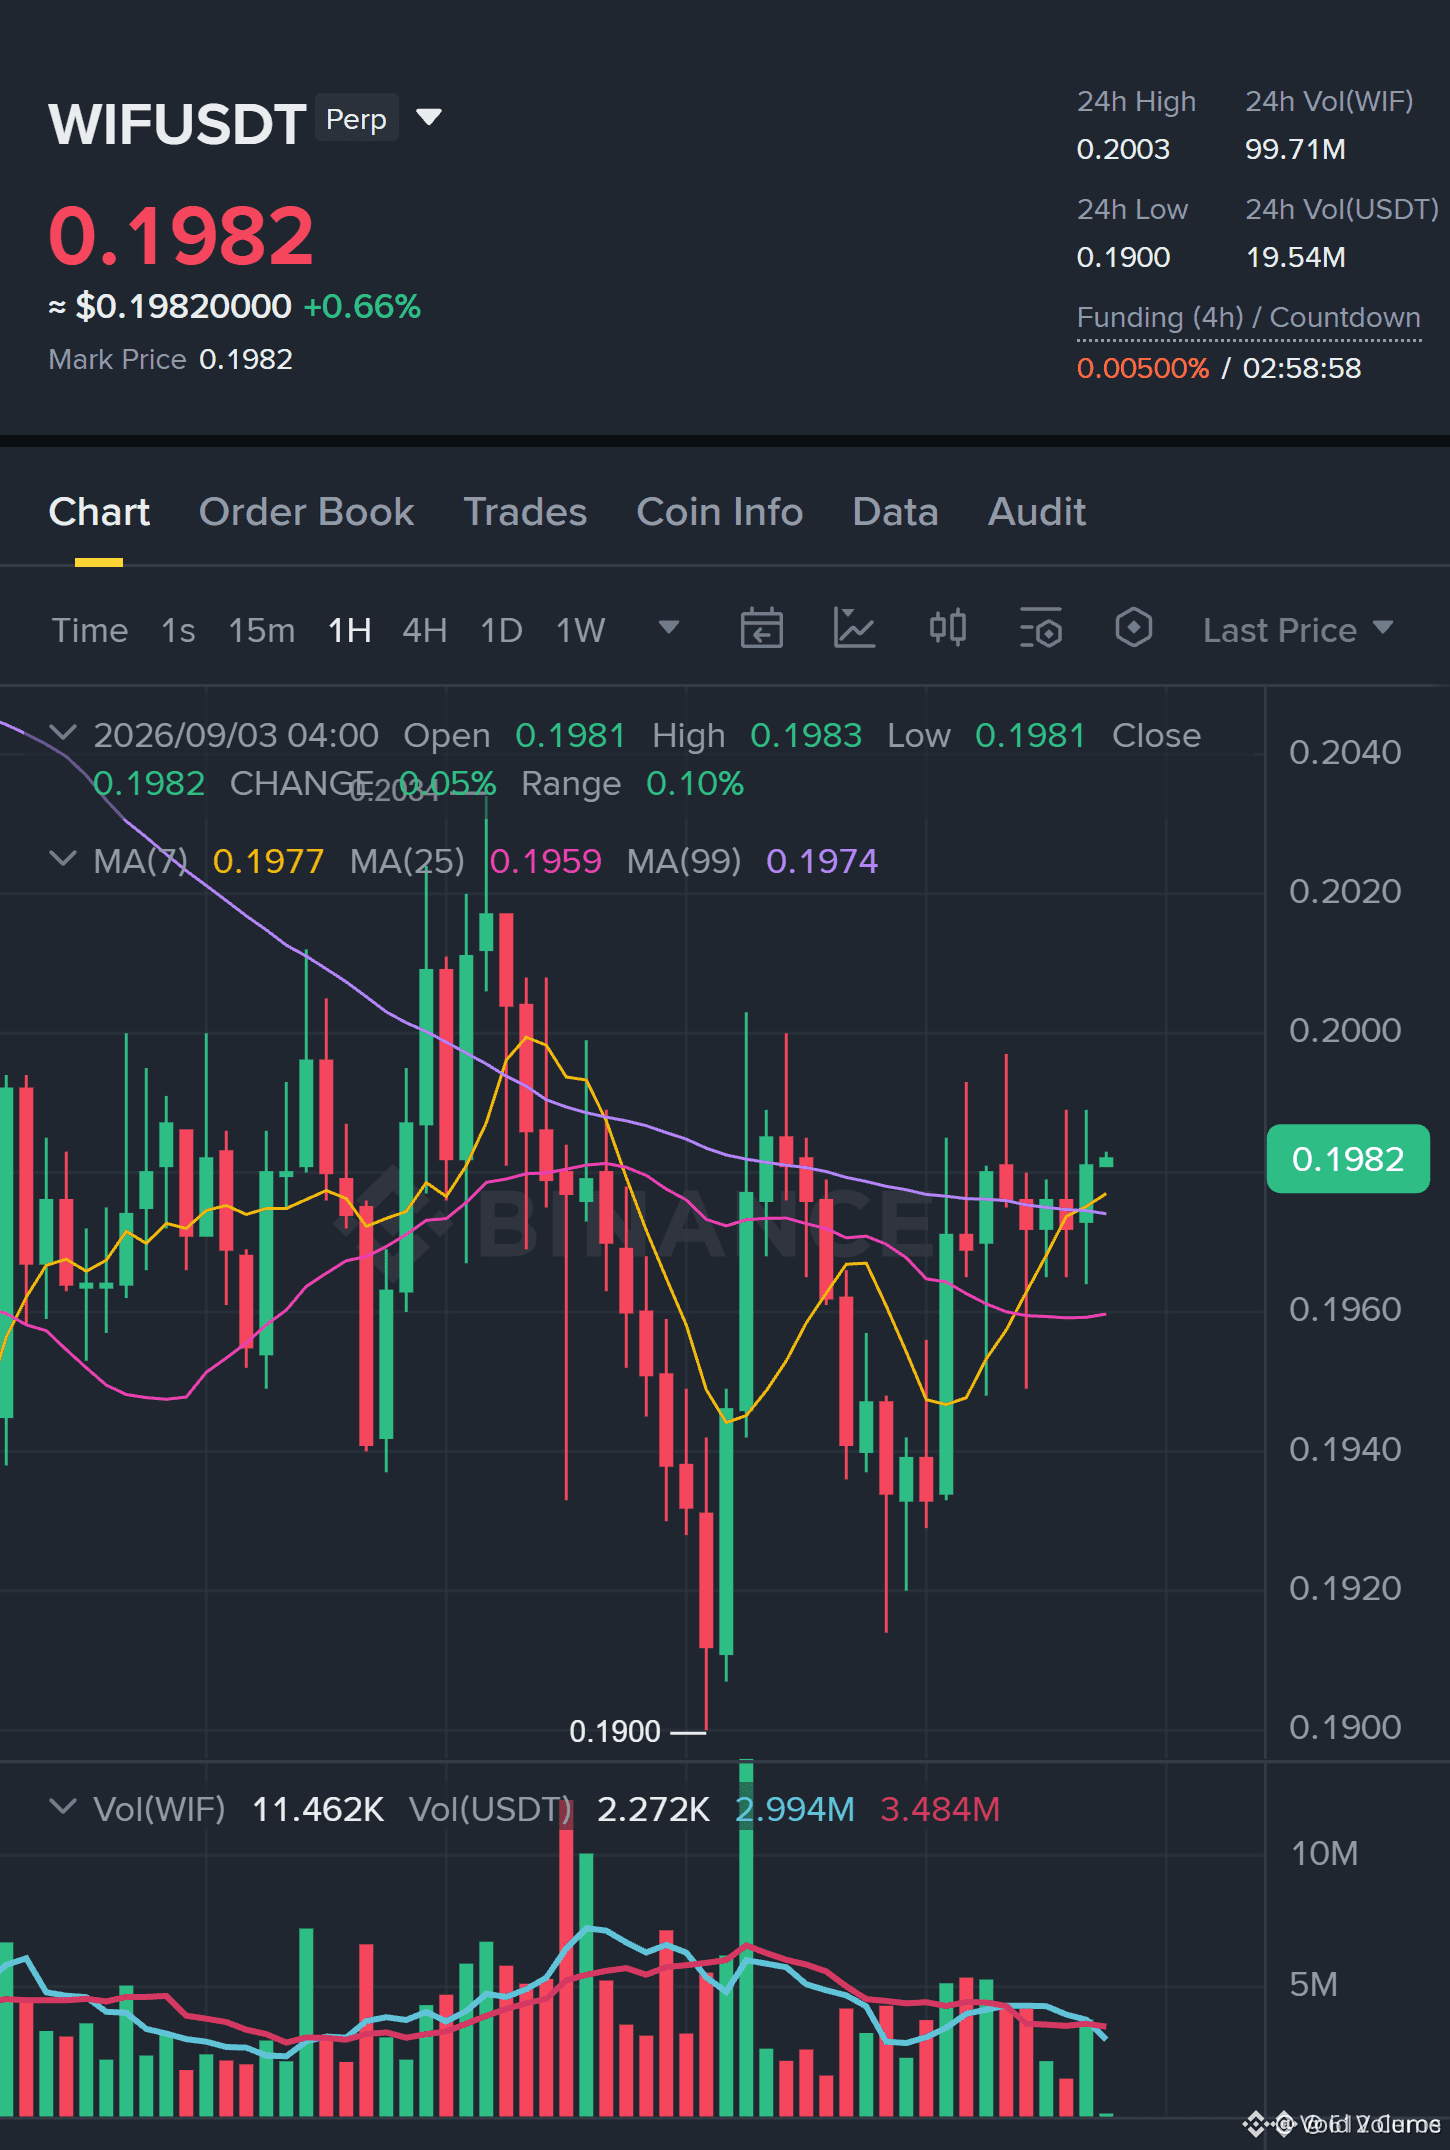Open the chart indicators icon
The height and width of the screenshot is (2150, 1450).
point(854,629)
